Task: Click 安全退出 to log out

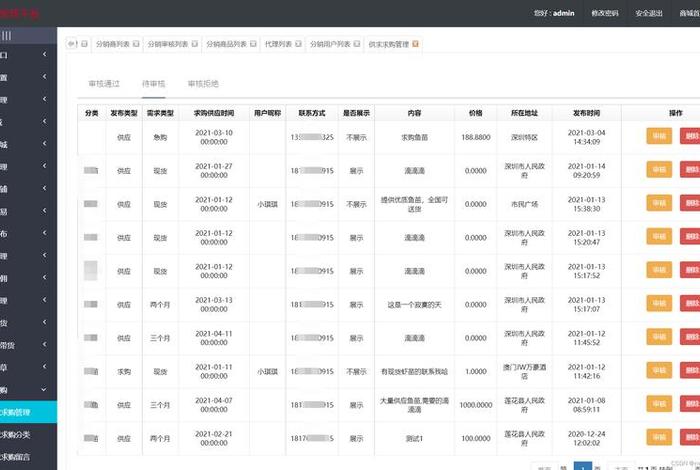Action: [648, 13]
